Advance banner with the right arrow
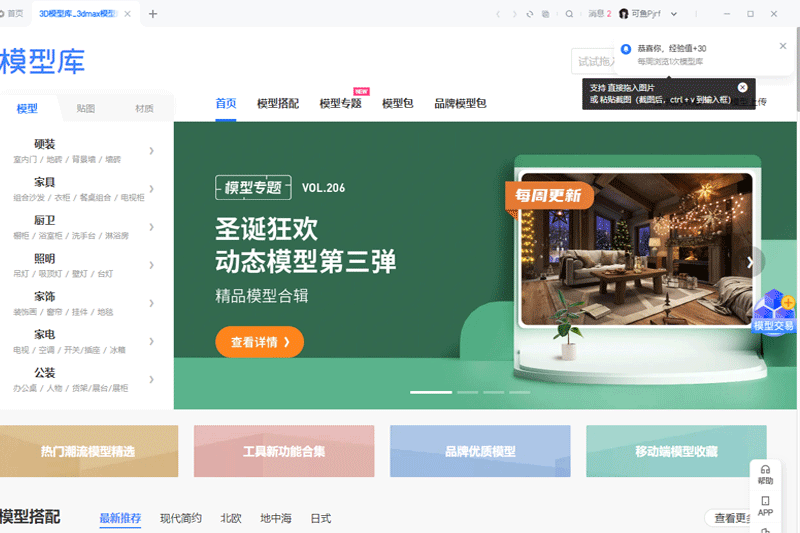This screenshot has height=533, width=800. tap(751, 262)
